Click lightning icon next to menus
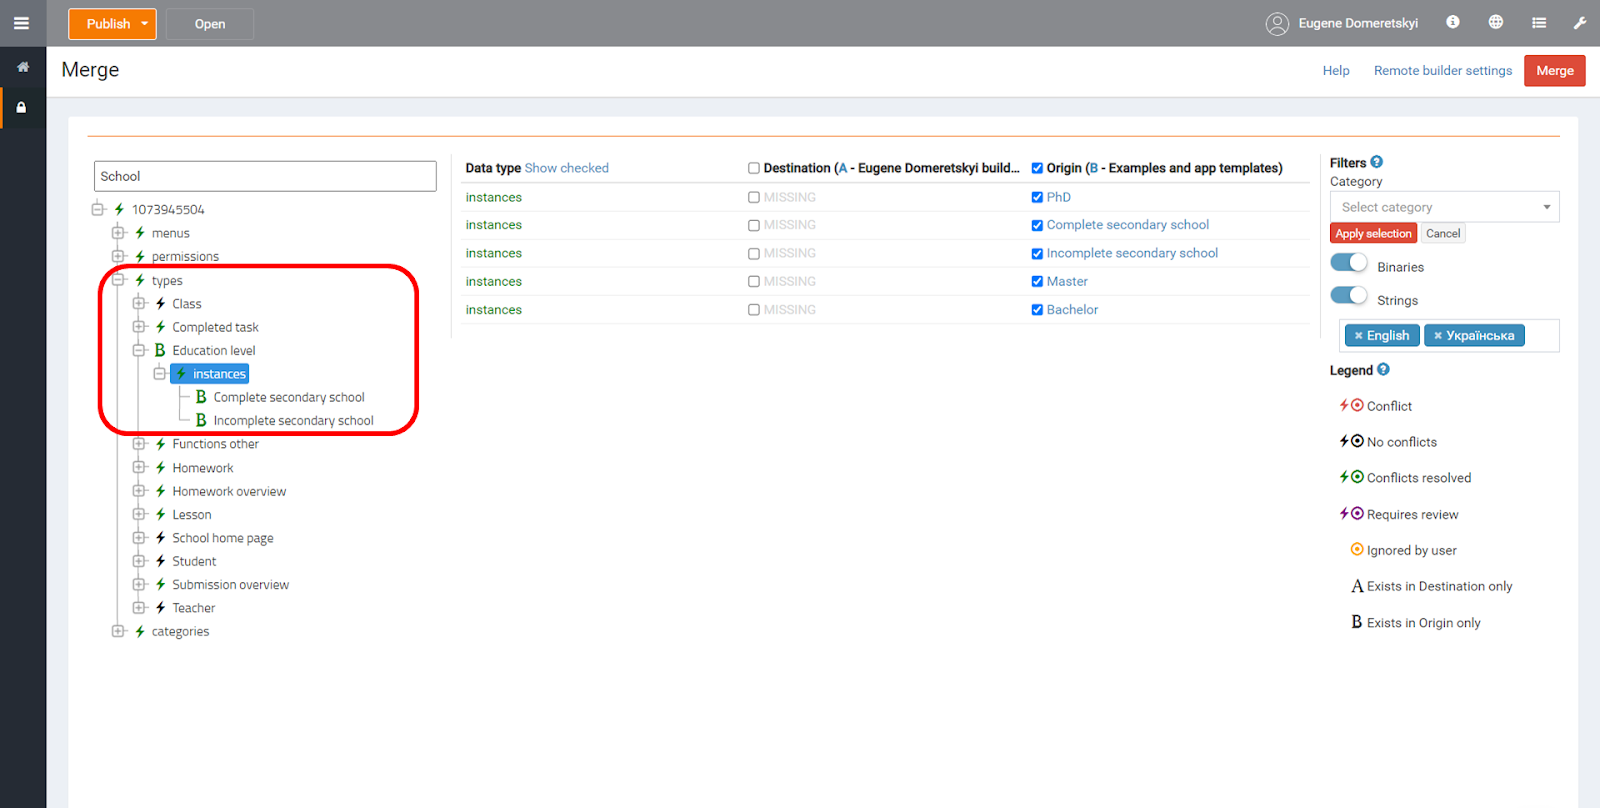 click(140, 233)
